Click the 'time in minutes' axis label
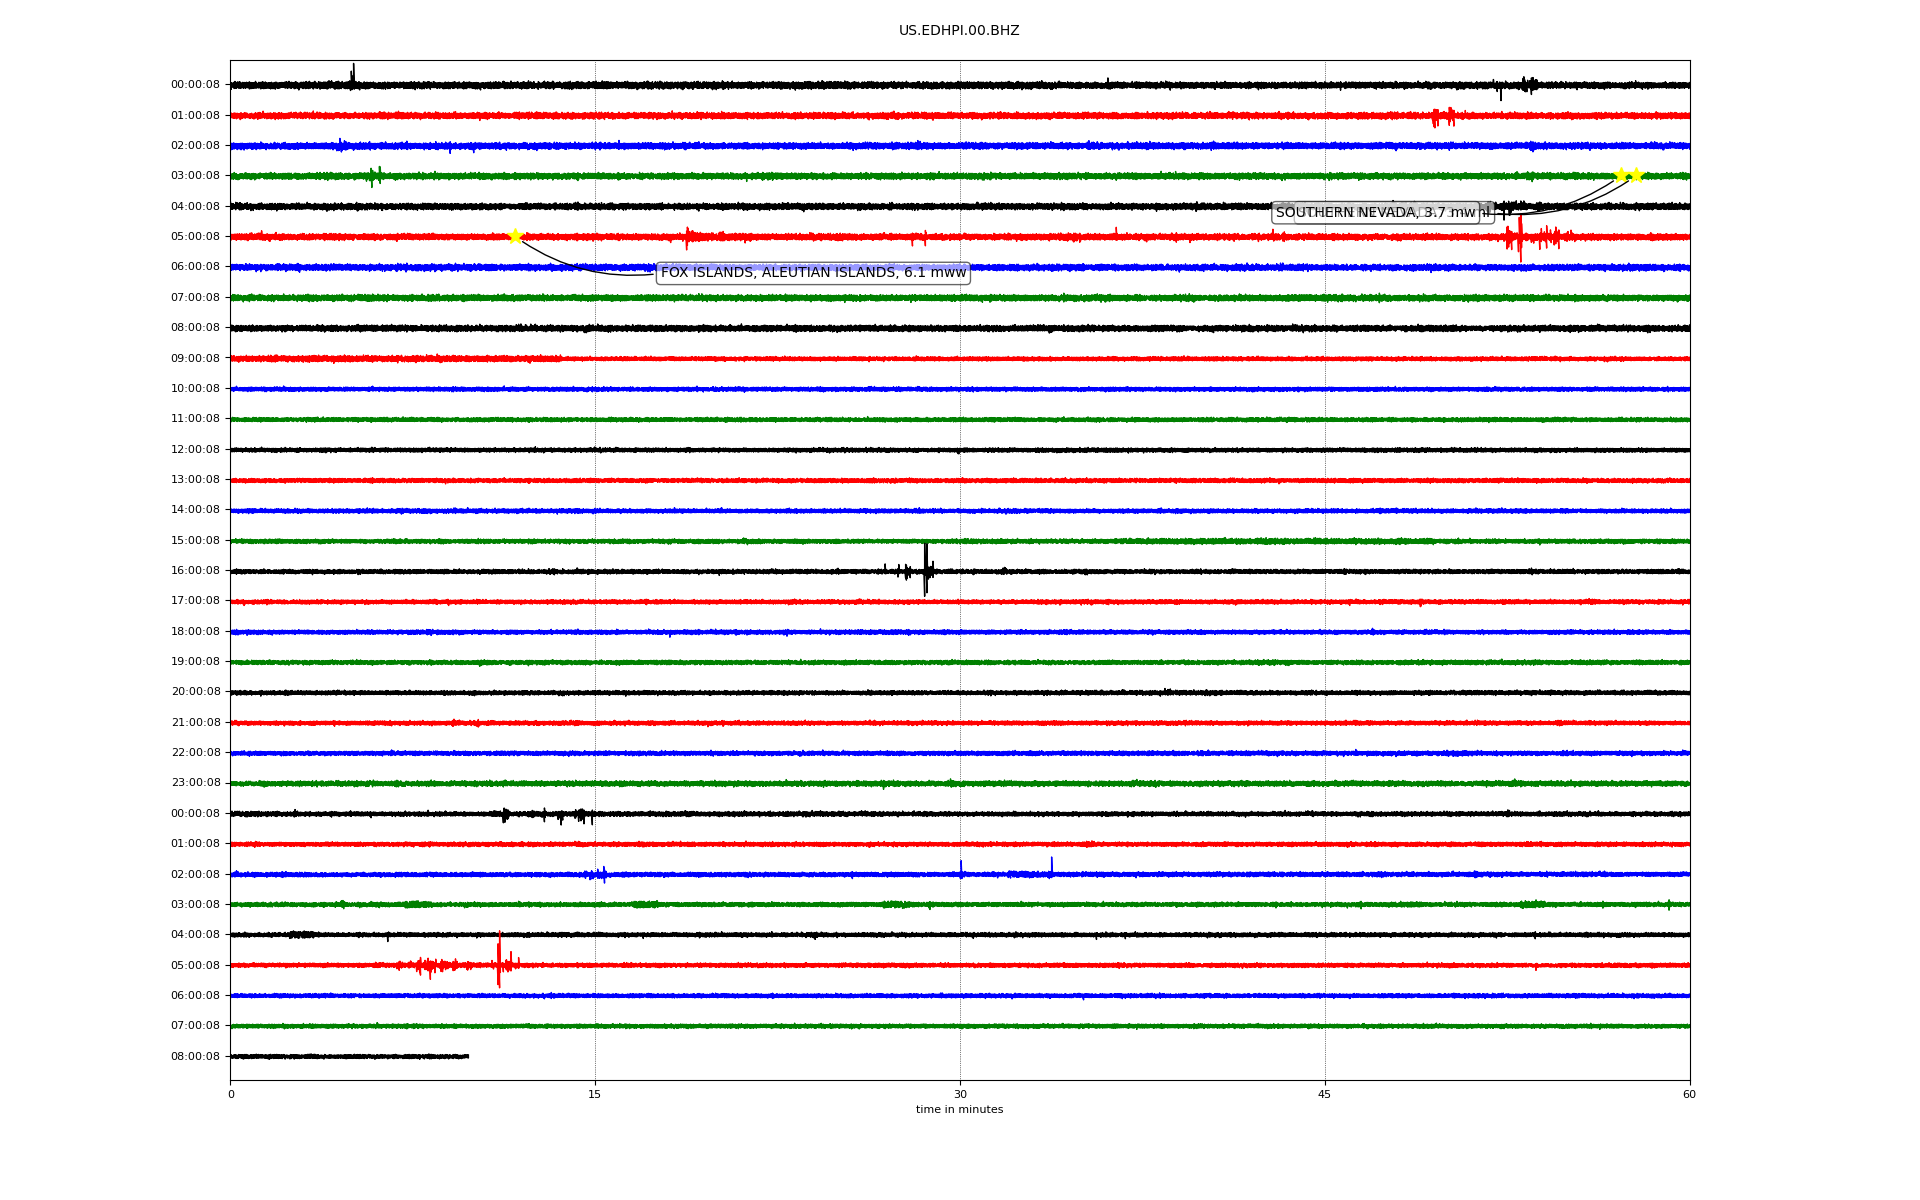Viewport: 1920px width, 1200px height. pyautogui.click(x=959, y=1110)
